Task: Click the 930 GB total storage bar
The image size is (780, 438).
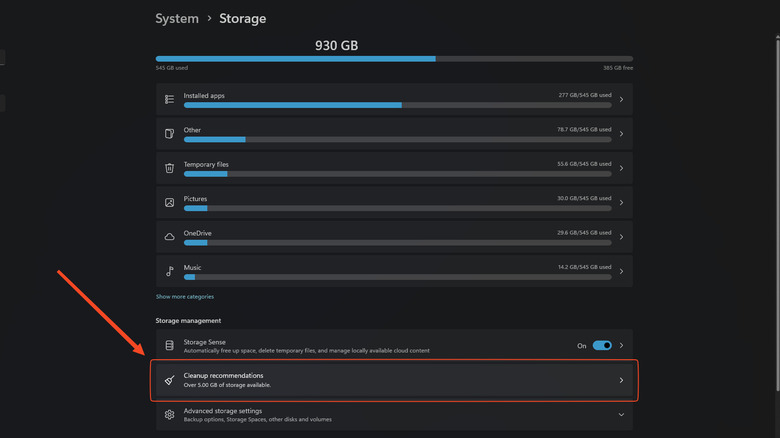Action: point(394,59)
